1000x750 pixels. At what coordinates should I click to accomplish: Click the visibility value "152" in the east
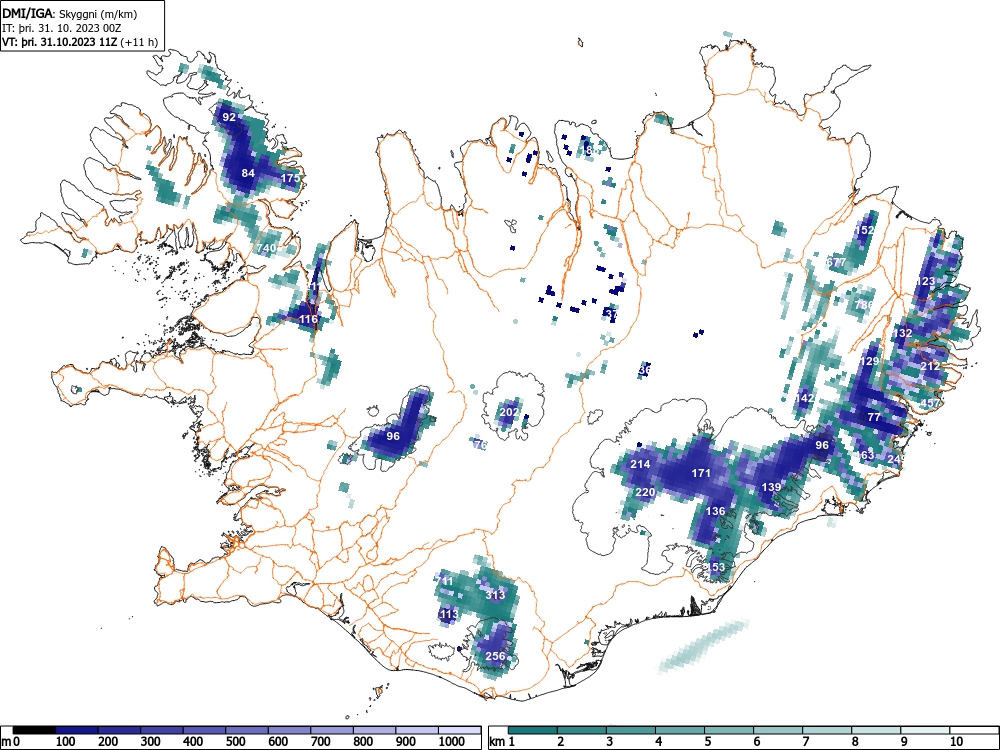[x=864, y=230]
